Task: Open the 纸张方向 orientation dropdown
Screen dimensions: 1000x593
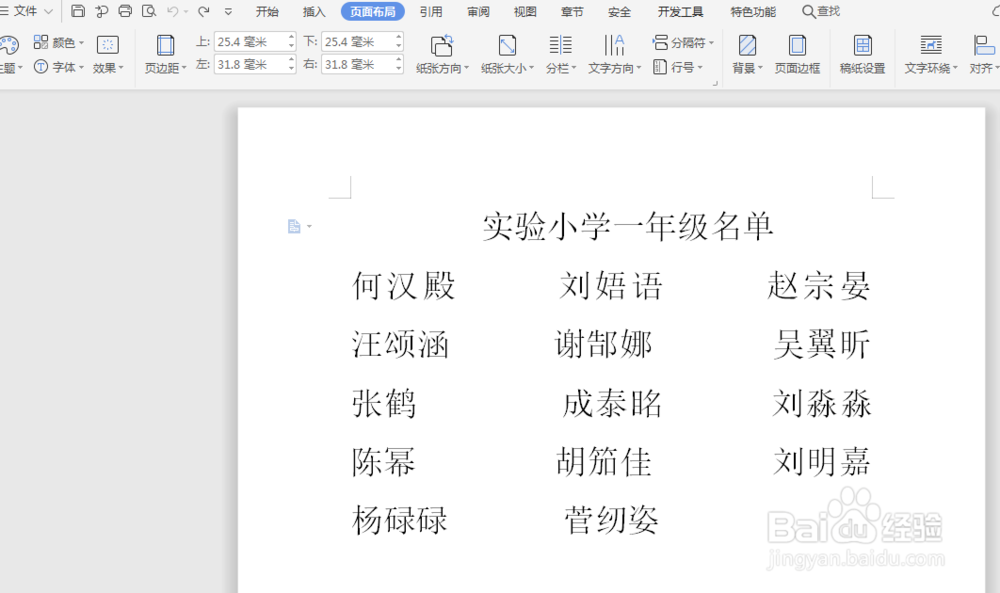Action: click(x=442, y=54)
